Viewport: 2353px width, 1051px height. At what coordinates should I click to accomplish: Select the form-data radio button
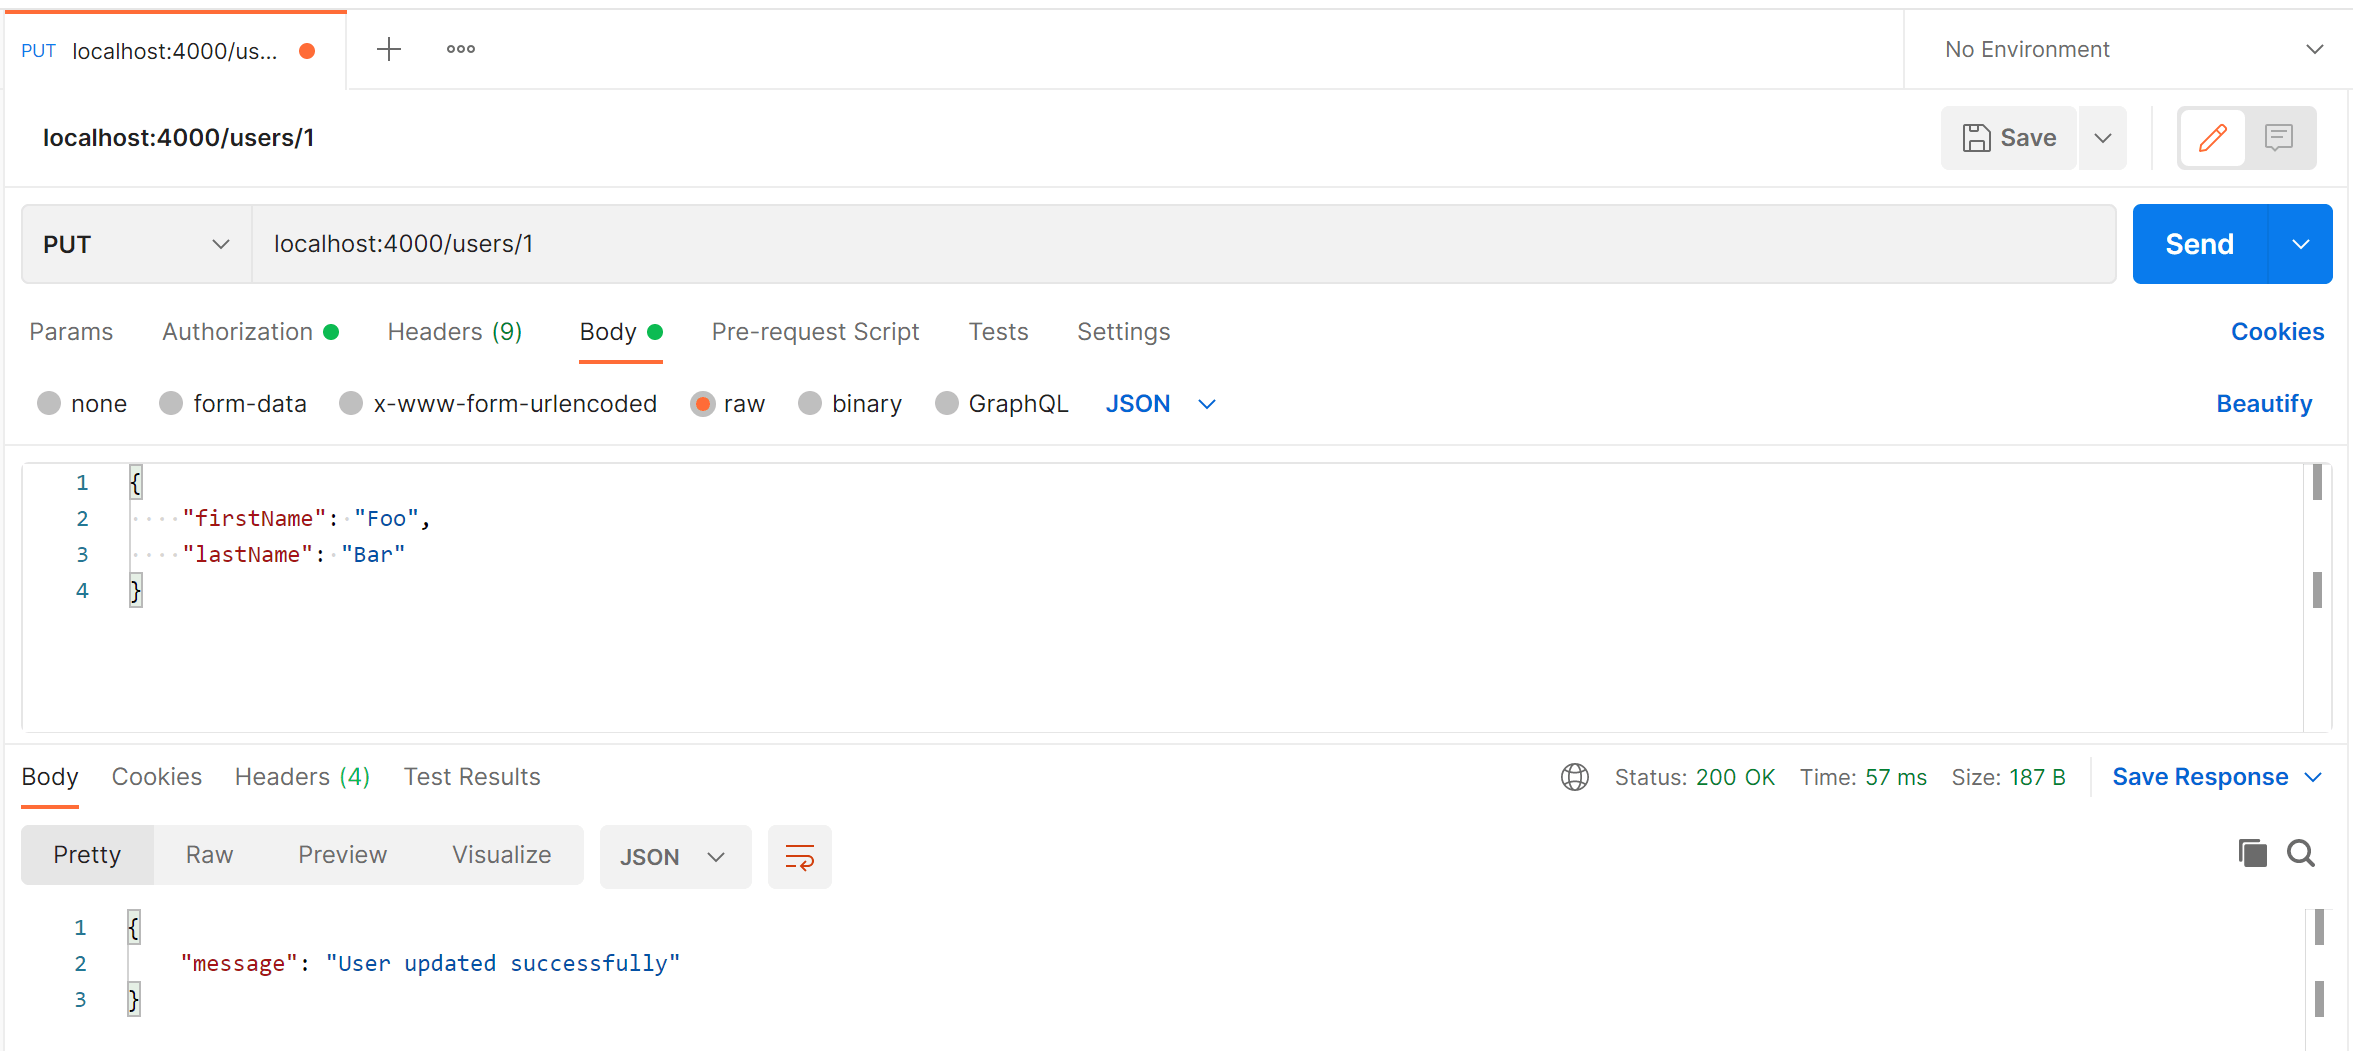click(171, 403)
